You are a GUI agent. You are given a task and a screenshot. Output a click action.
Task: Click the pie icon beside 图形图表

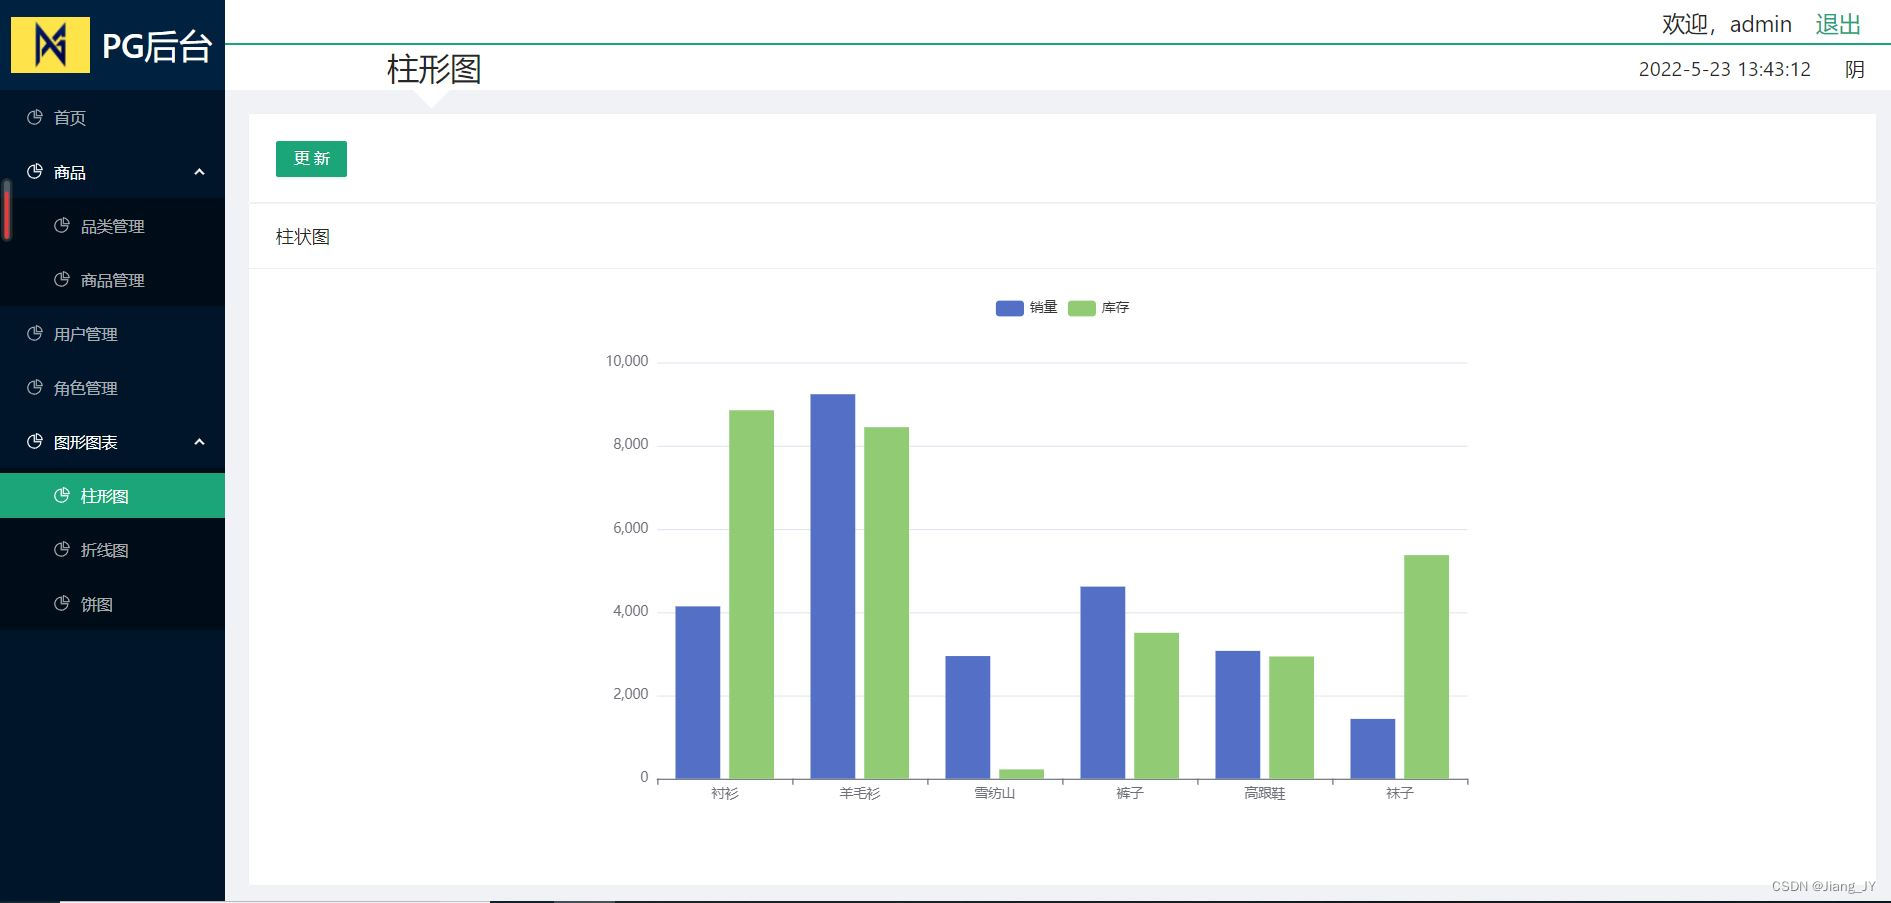pyautogui.click(x=35, y=441)
